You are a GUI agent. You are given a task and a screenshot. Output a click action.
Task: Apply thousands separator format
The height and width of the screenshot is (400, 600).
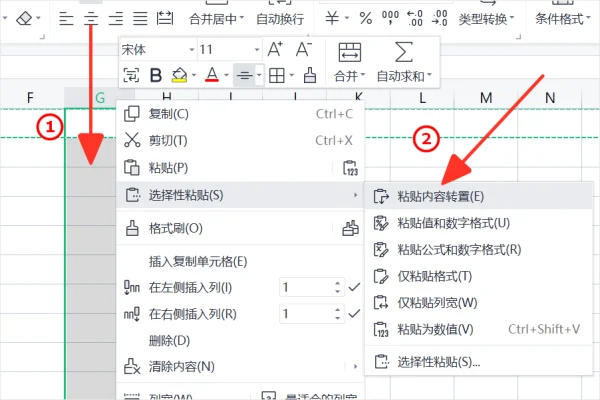tap(390, 18)
